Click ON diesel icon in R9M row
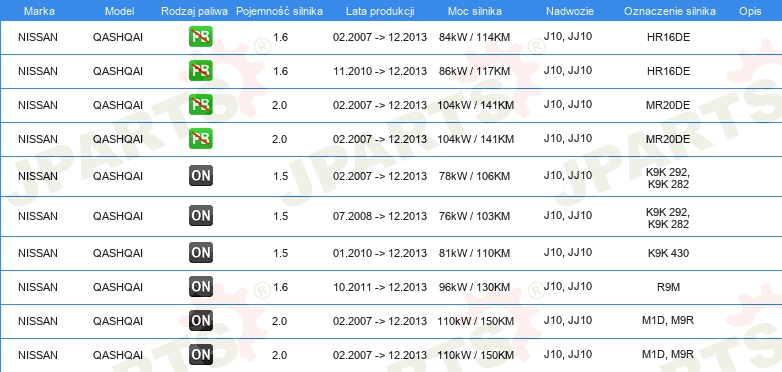 pyautogui.click(x=201, y=287)
